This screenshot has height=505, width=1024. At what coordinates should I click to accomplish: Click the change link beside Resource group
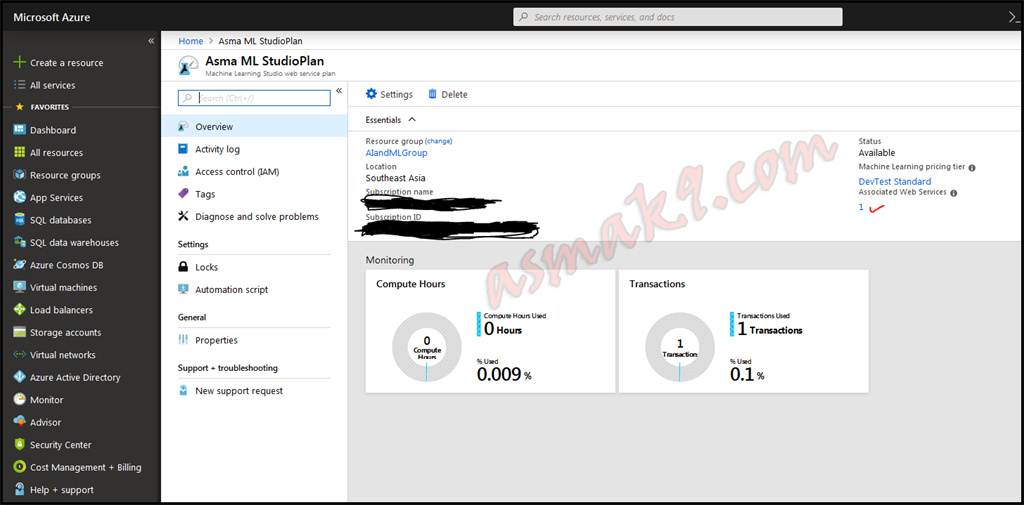439,141
